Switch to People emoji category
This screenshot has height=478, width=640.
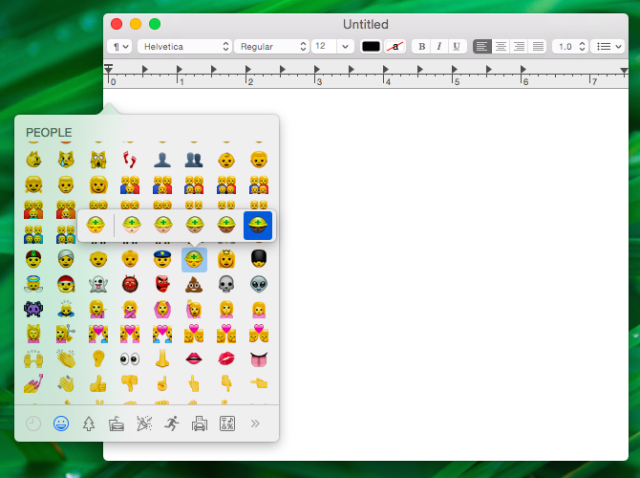(x=61, y=424)
